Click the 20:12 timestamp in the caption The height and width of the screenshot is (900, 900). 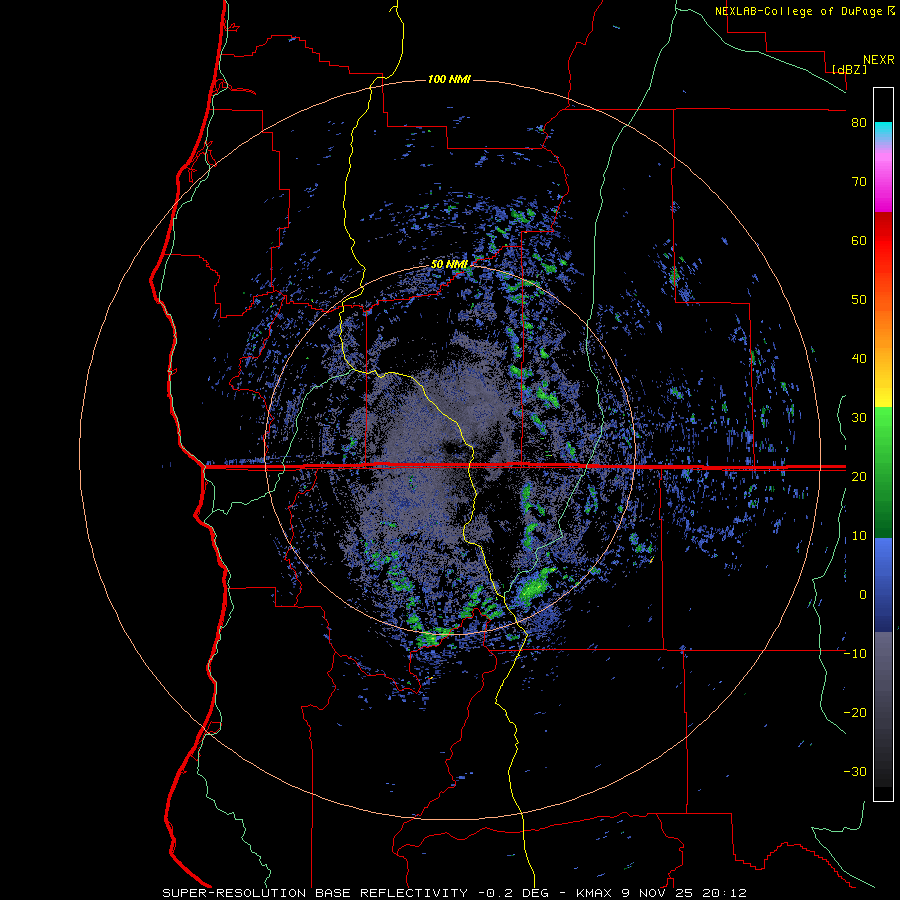coord(726,893)
